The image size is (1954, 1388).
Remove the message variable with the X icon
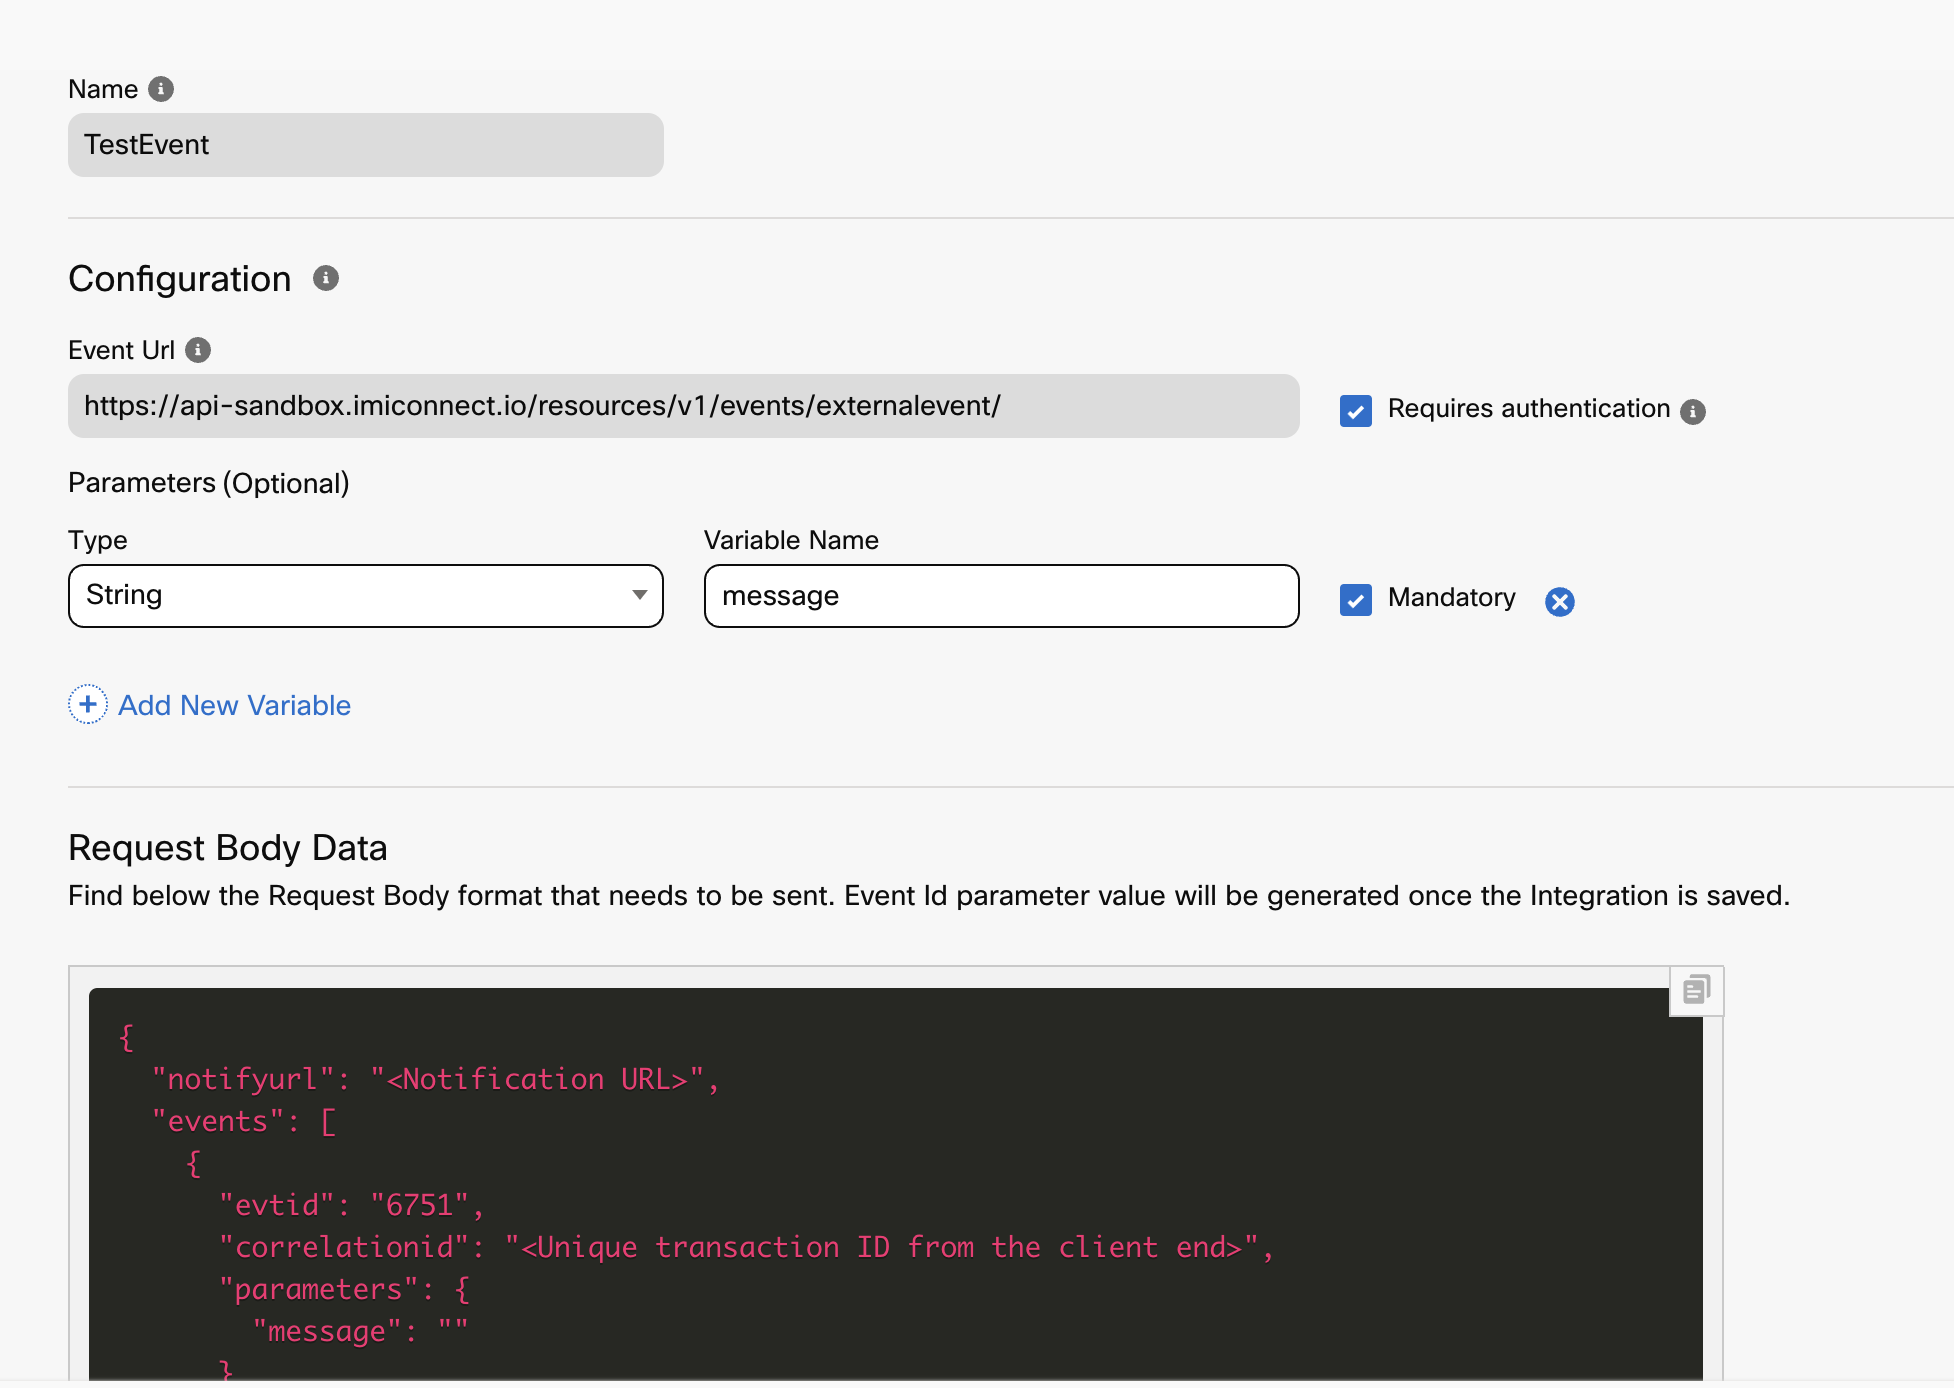pos(1559,601)
